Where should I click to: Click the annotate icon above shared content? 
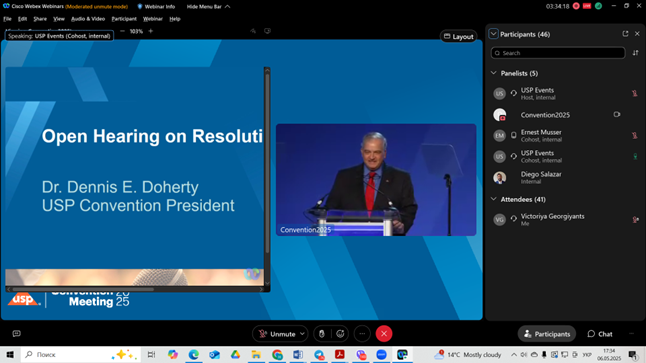click(x=253, y=31)
